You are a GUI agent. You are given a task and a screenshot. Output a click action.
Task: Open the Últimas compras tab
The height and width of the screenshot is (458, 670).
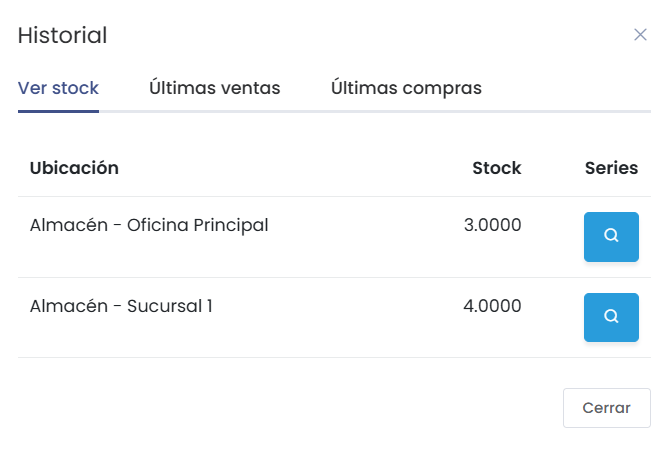coord(406,88)
